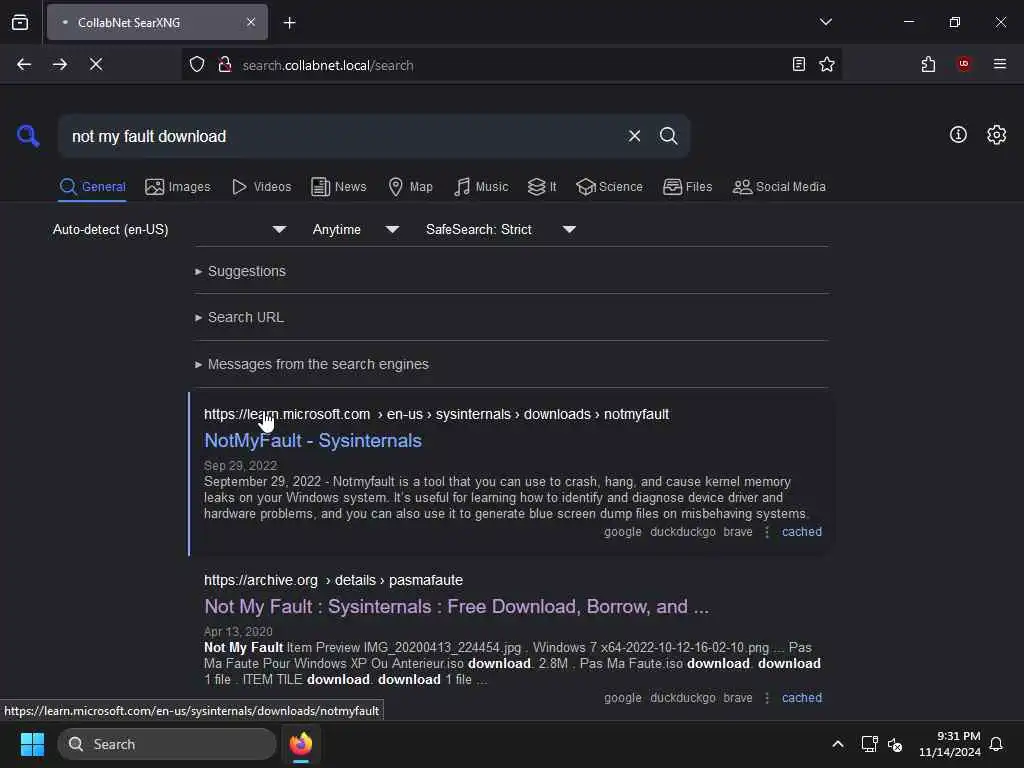
Task: Switch to the Social Media category tab
Action: click(779, 187)
